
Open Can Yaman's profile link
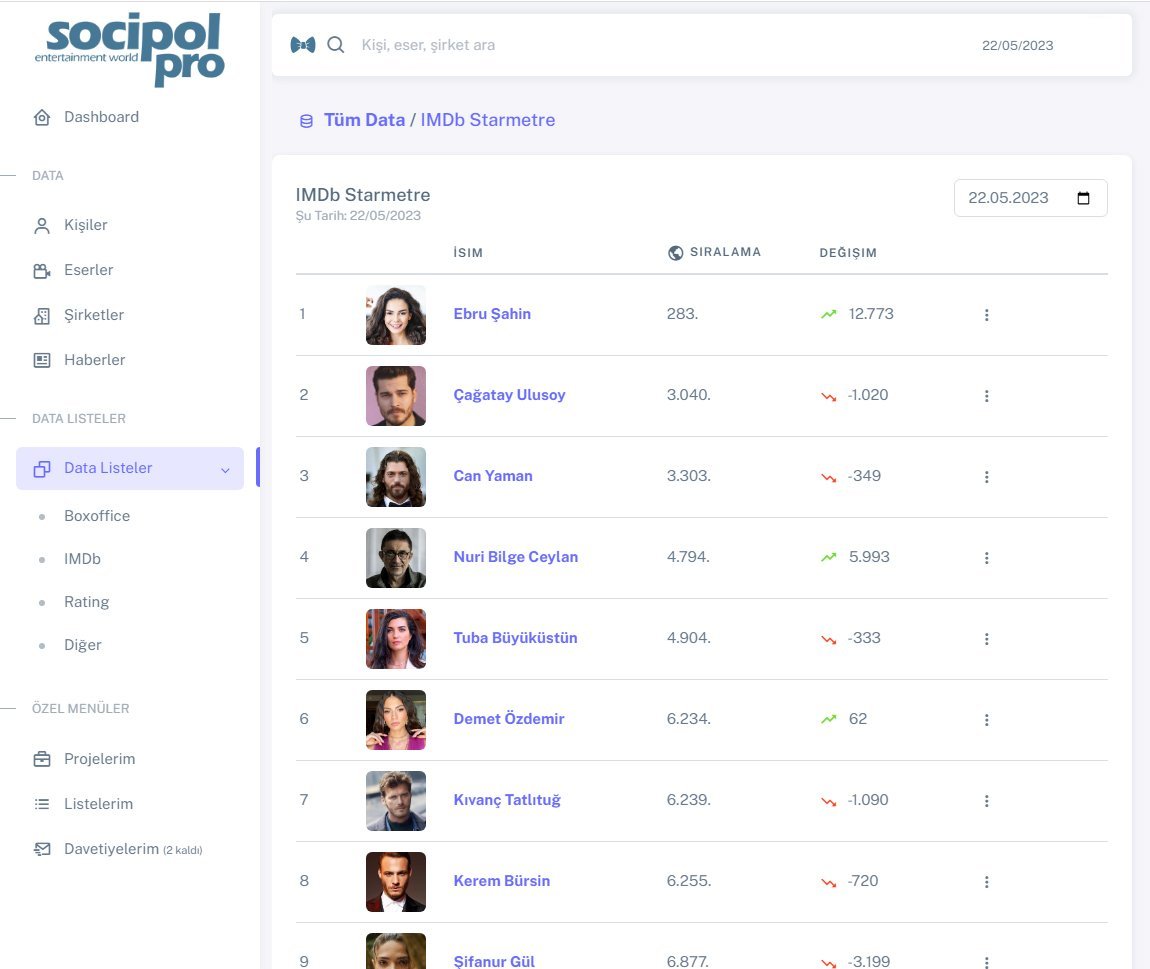[x=493, y=476]
